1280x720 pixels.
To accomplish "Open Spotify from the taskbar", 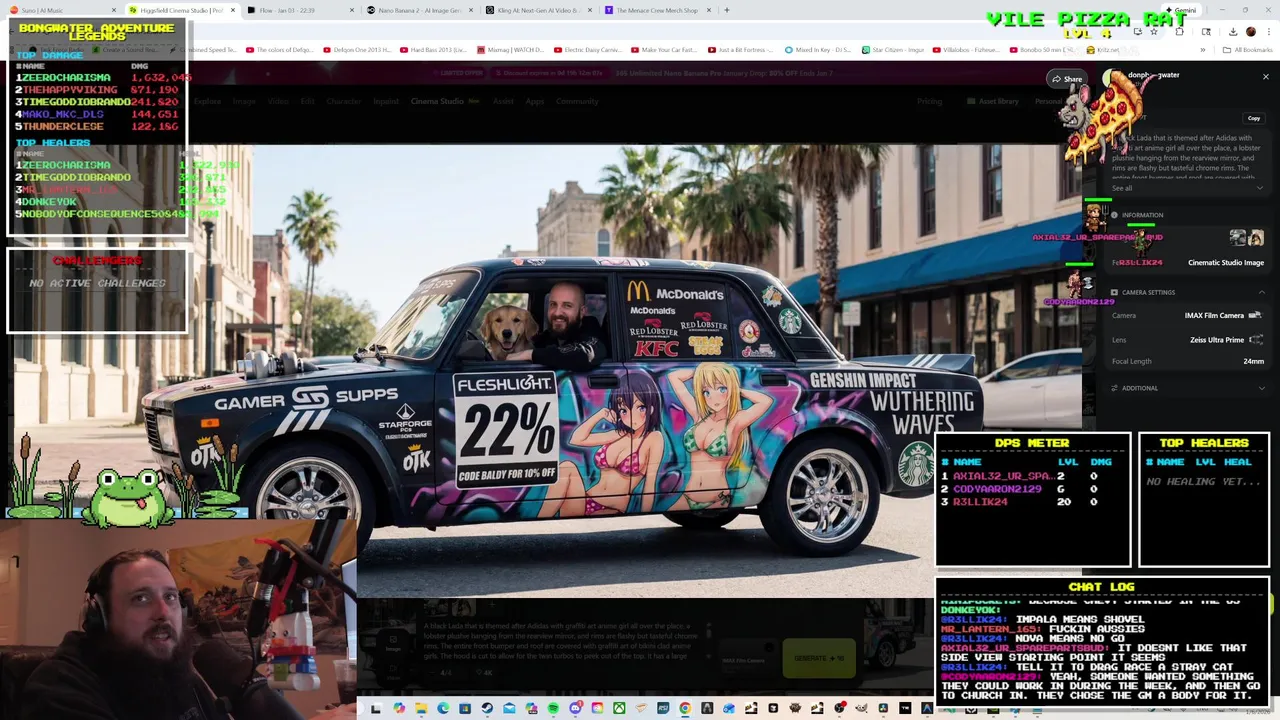I will pyautogui.click(x=553, y=708).
